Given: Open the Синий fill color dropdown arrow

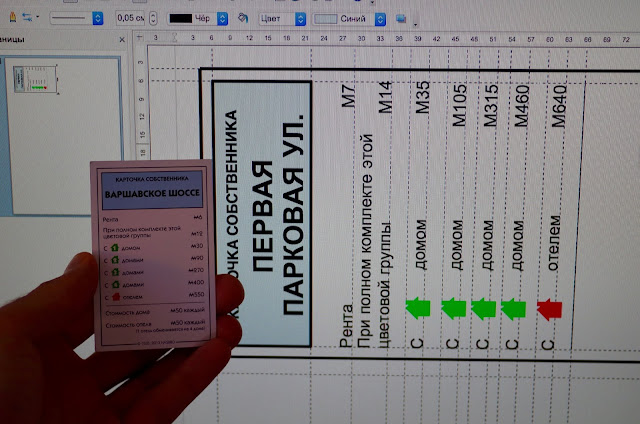Looking at the screenshot, I should click(380, 19).
